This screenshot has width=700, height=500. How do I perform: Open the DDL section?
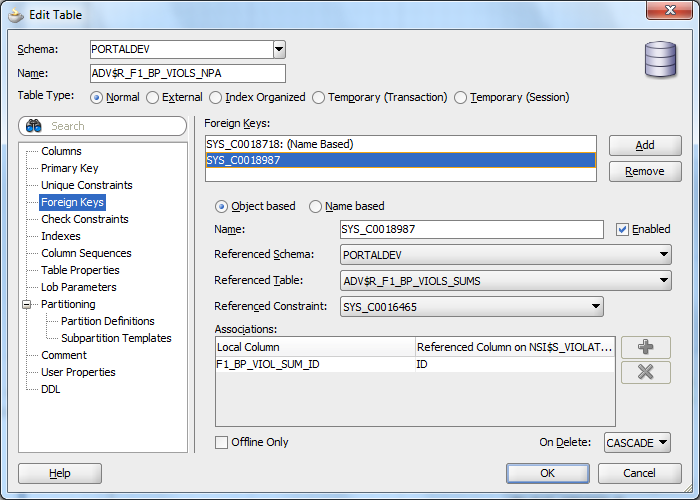pyautogui.click(x=50, y=389)
